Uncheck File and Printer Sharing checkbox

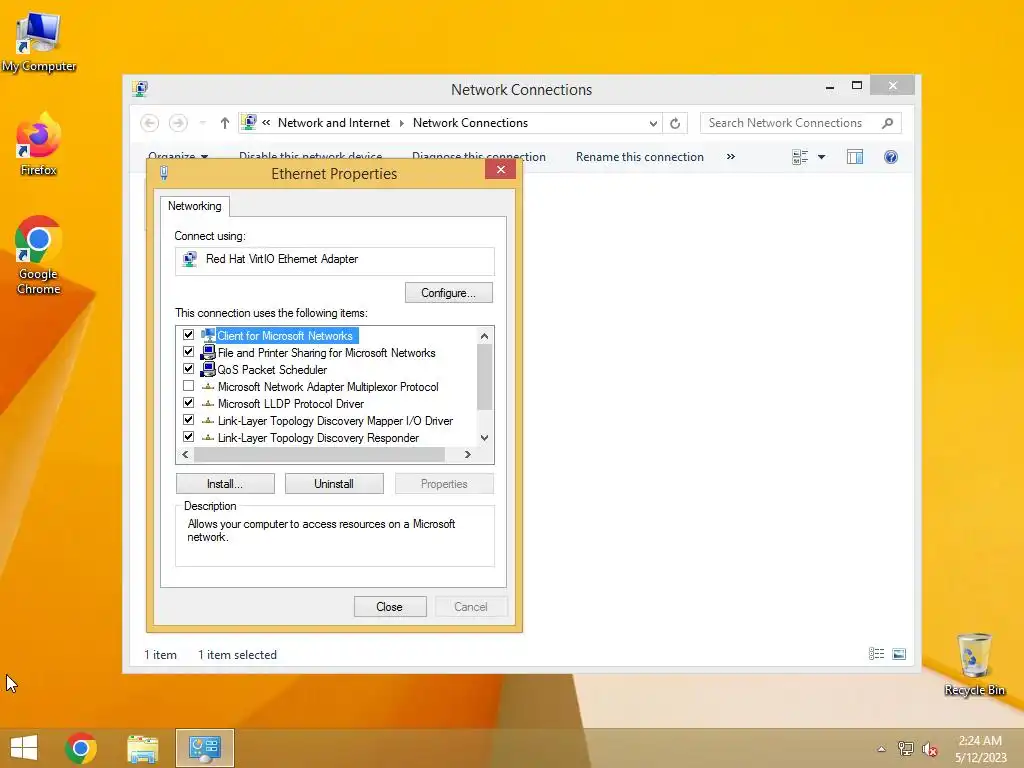pyautogui.click(x=189, y=351)
